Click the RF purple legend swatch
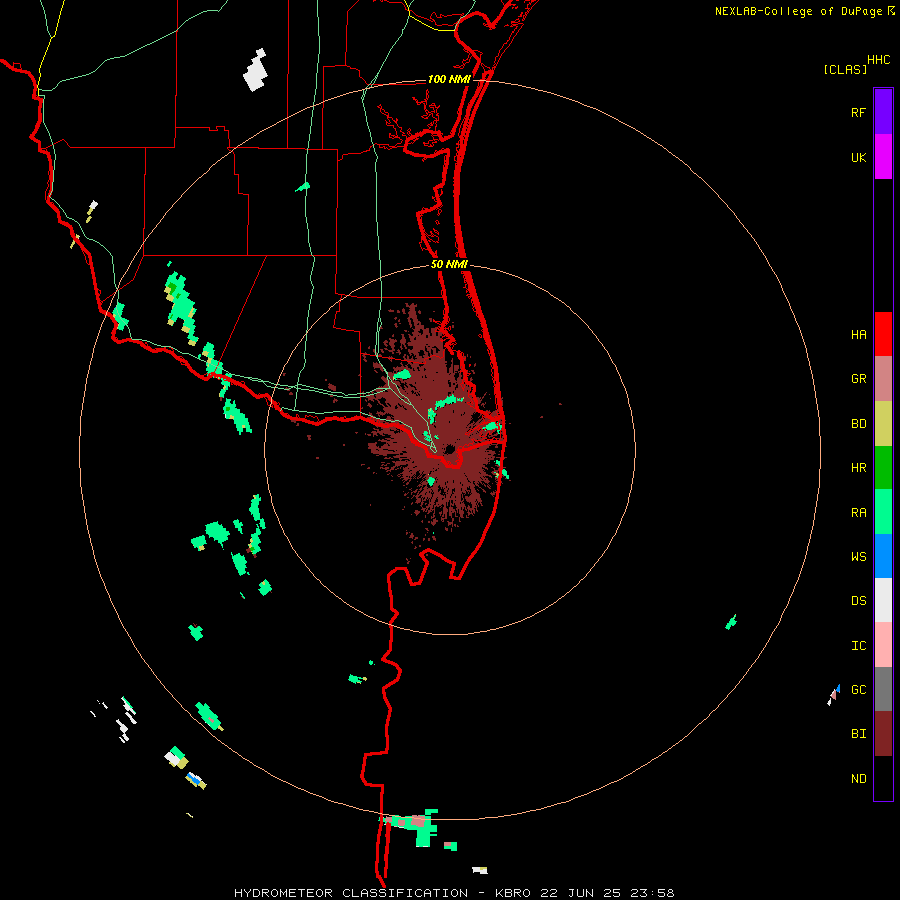This screenshot has height=900, width=900. point(883,112)
